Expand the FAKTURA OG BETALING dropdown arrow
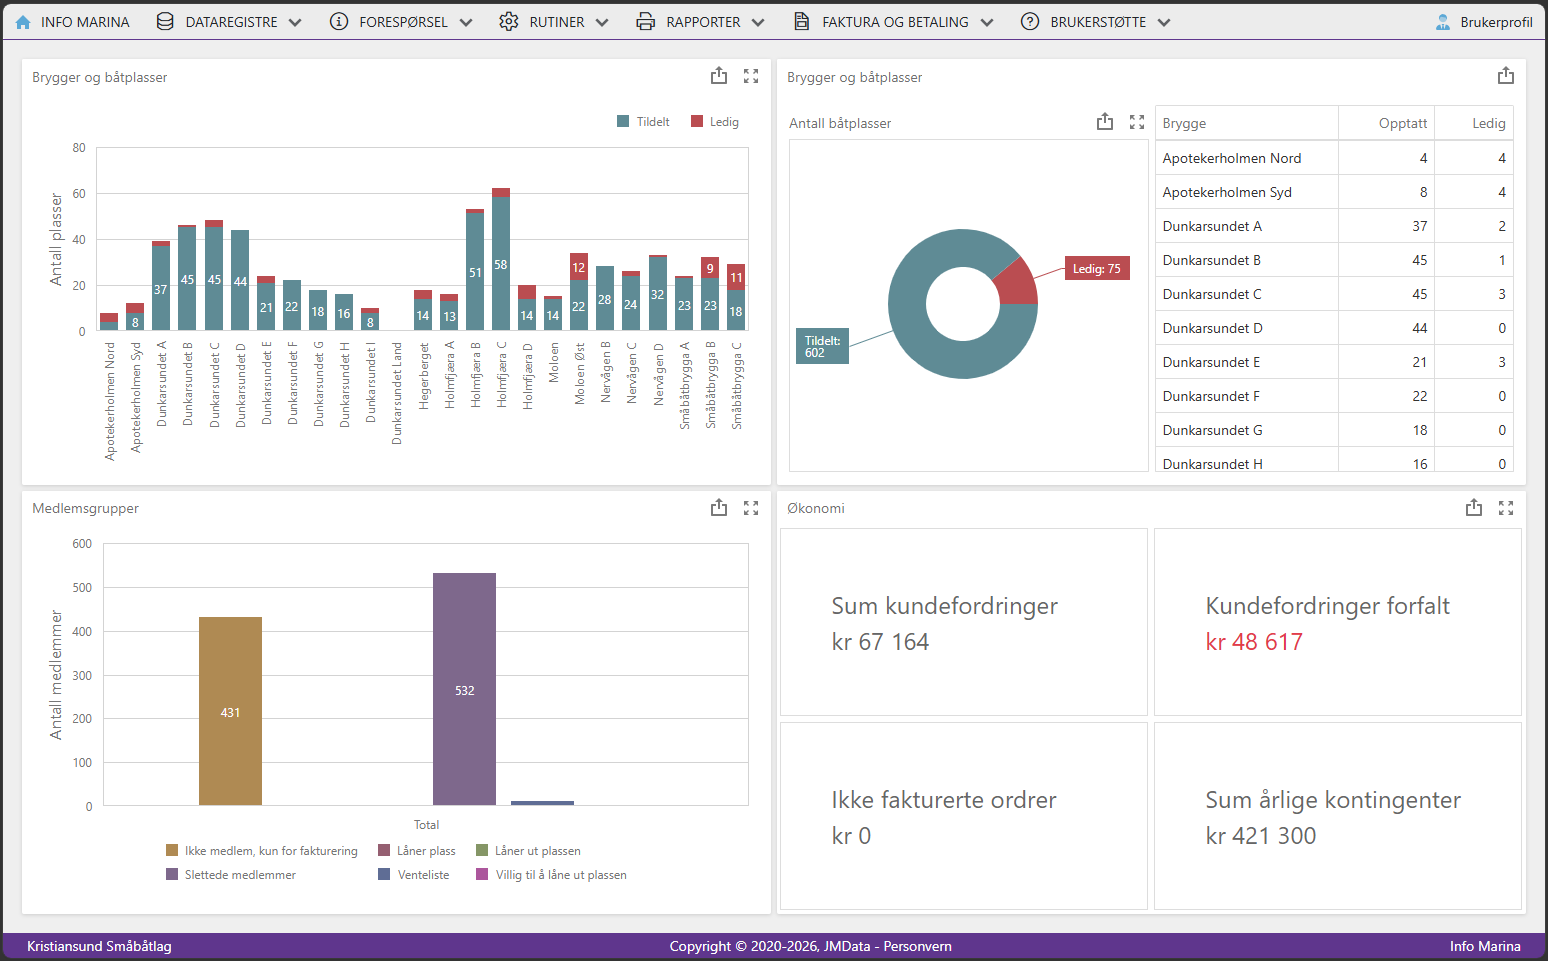This screenshot has width=1548, height=961. pos(987,23)
